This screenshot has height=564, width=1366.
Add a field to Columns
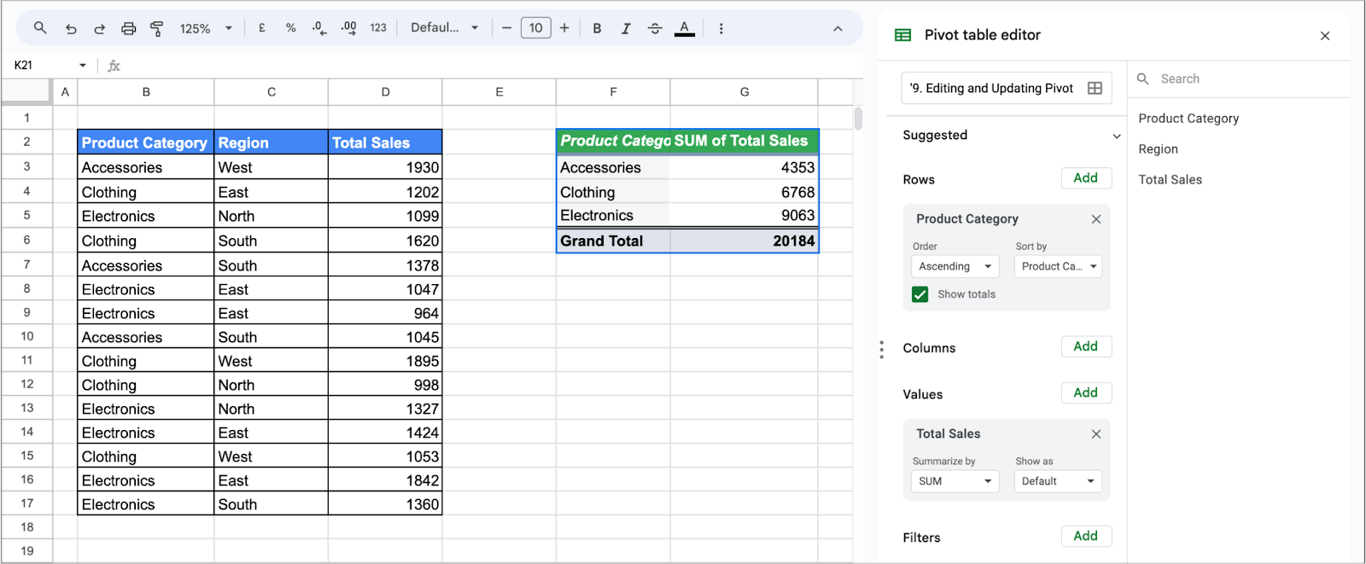(x=1086, y=346)
